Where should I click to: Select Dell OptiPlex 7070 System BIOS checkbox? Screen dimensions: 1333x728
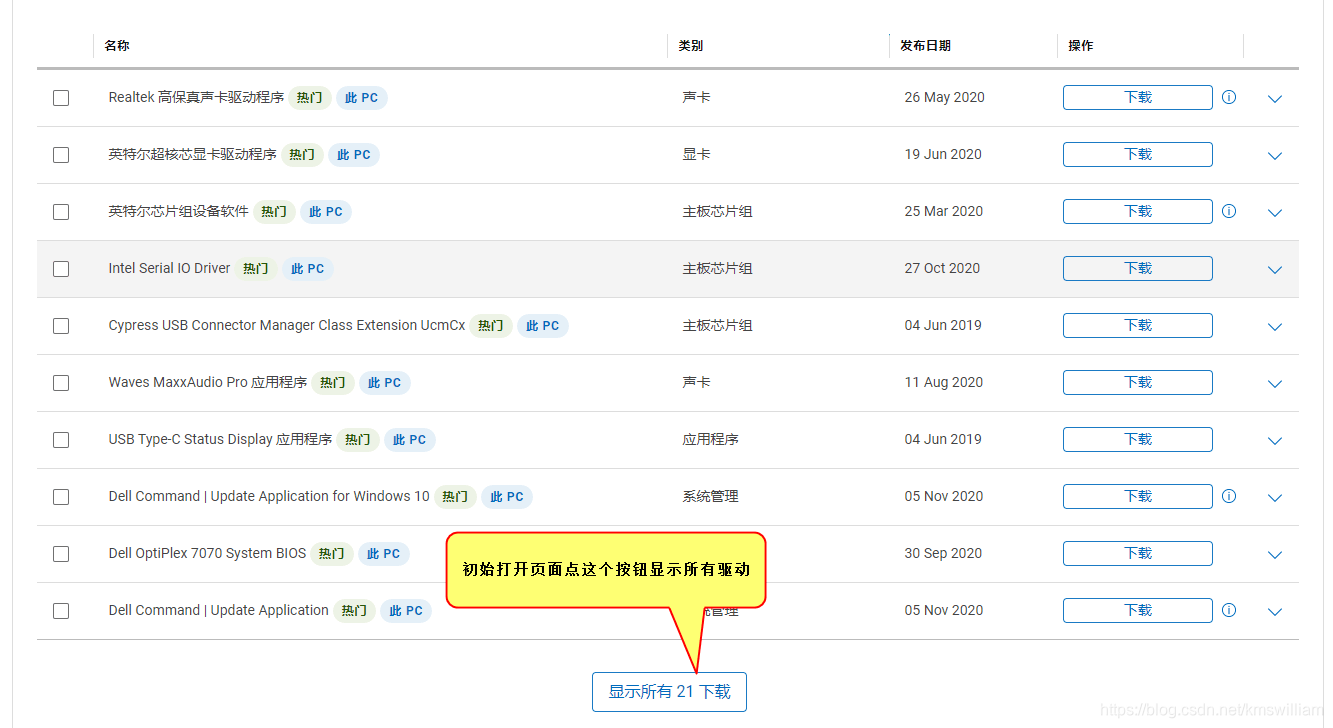pyautogui.click(x=61, y=554)
